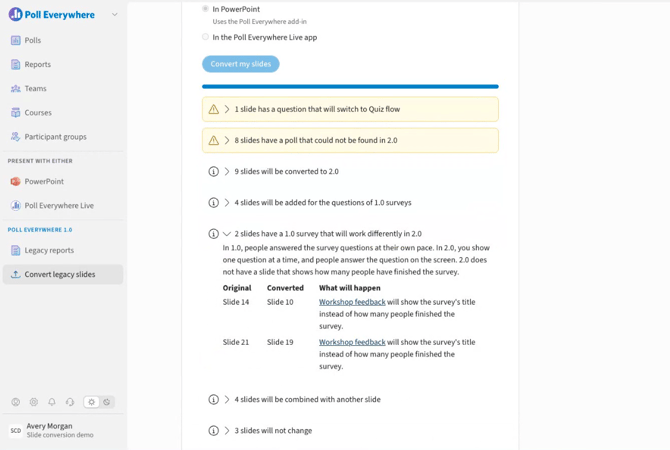Click warning icon on Quiz flow notice
The height and width of the screenshot is (450, 670).
coord(214,109)
